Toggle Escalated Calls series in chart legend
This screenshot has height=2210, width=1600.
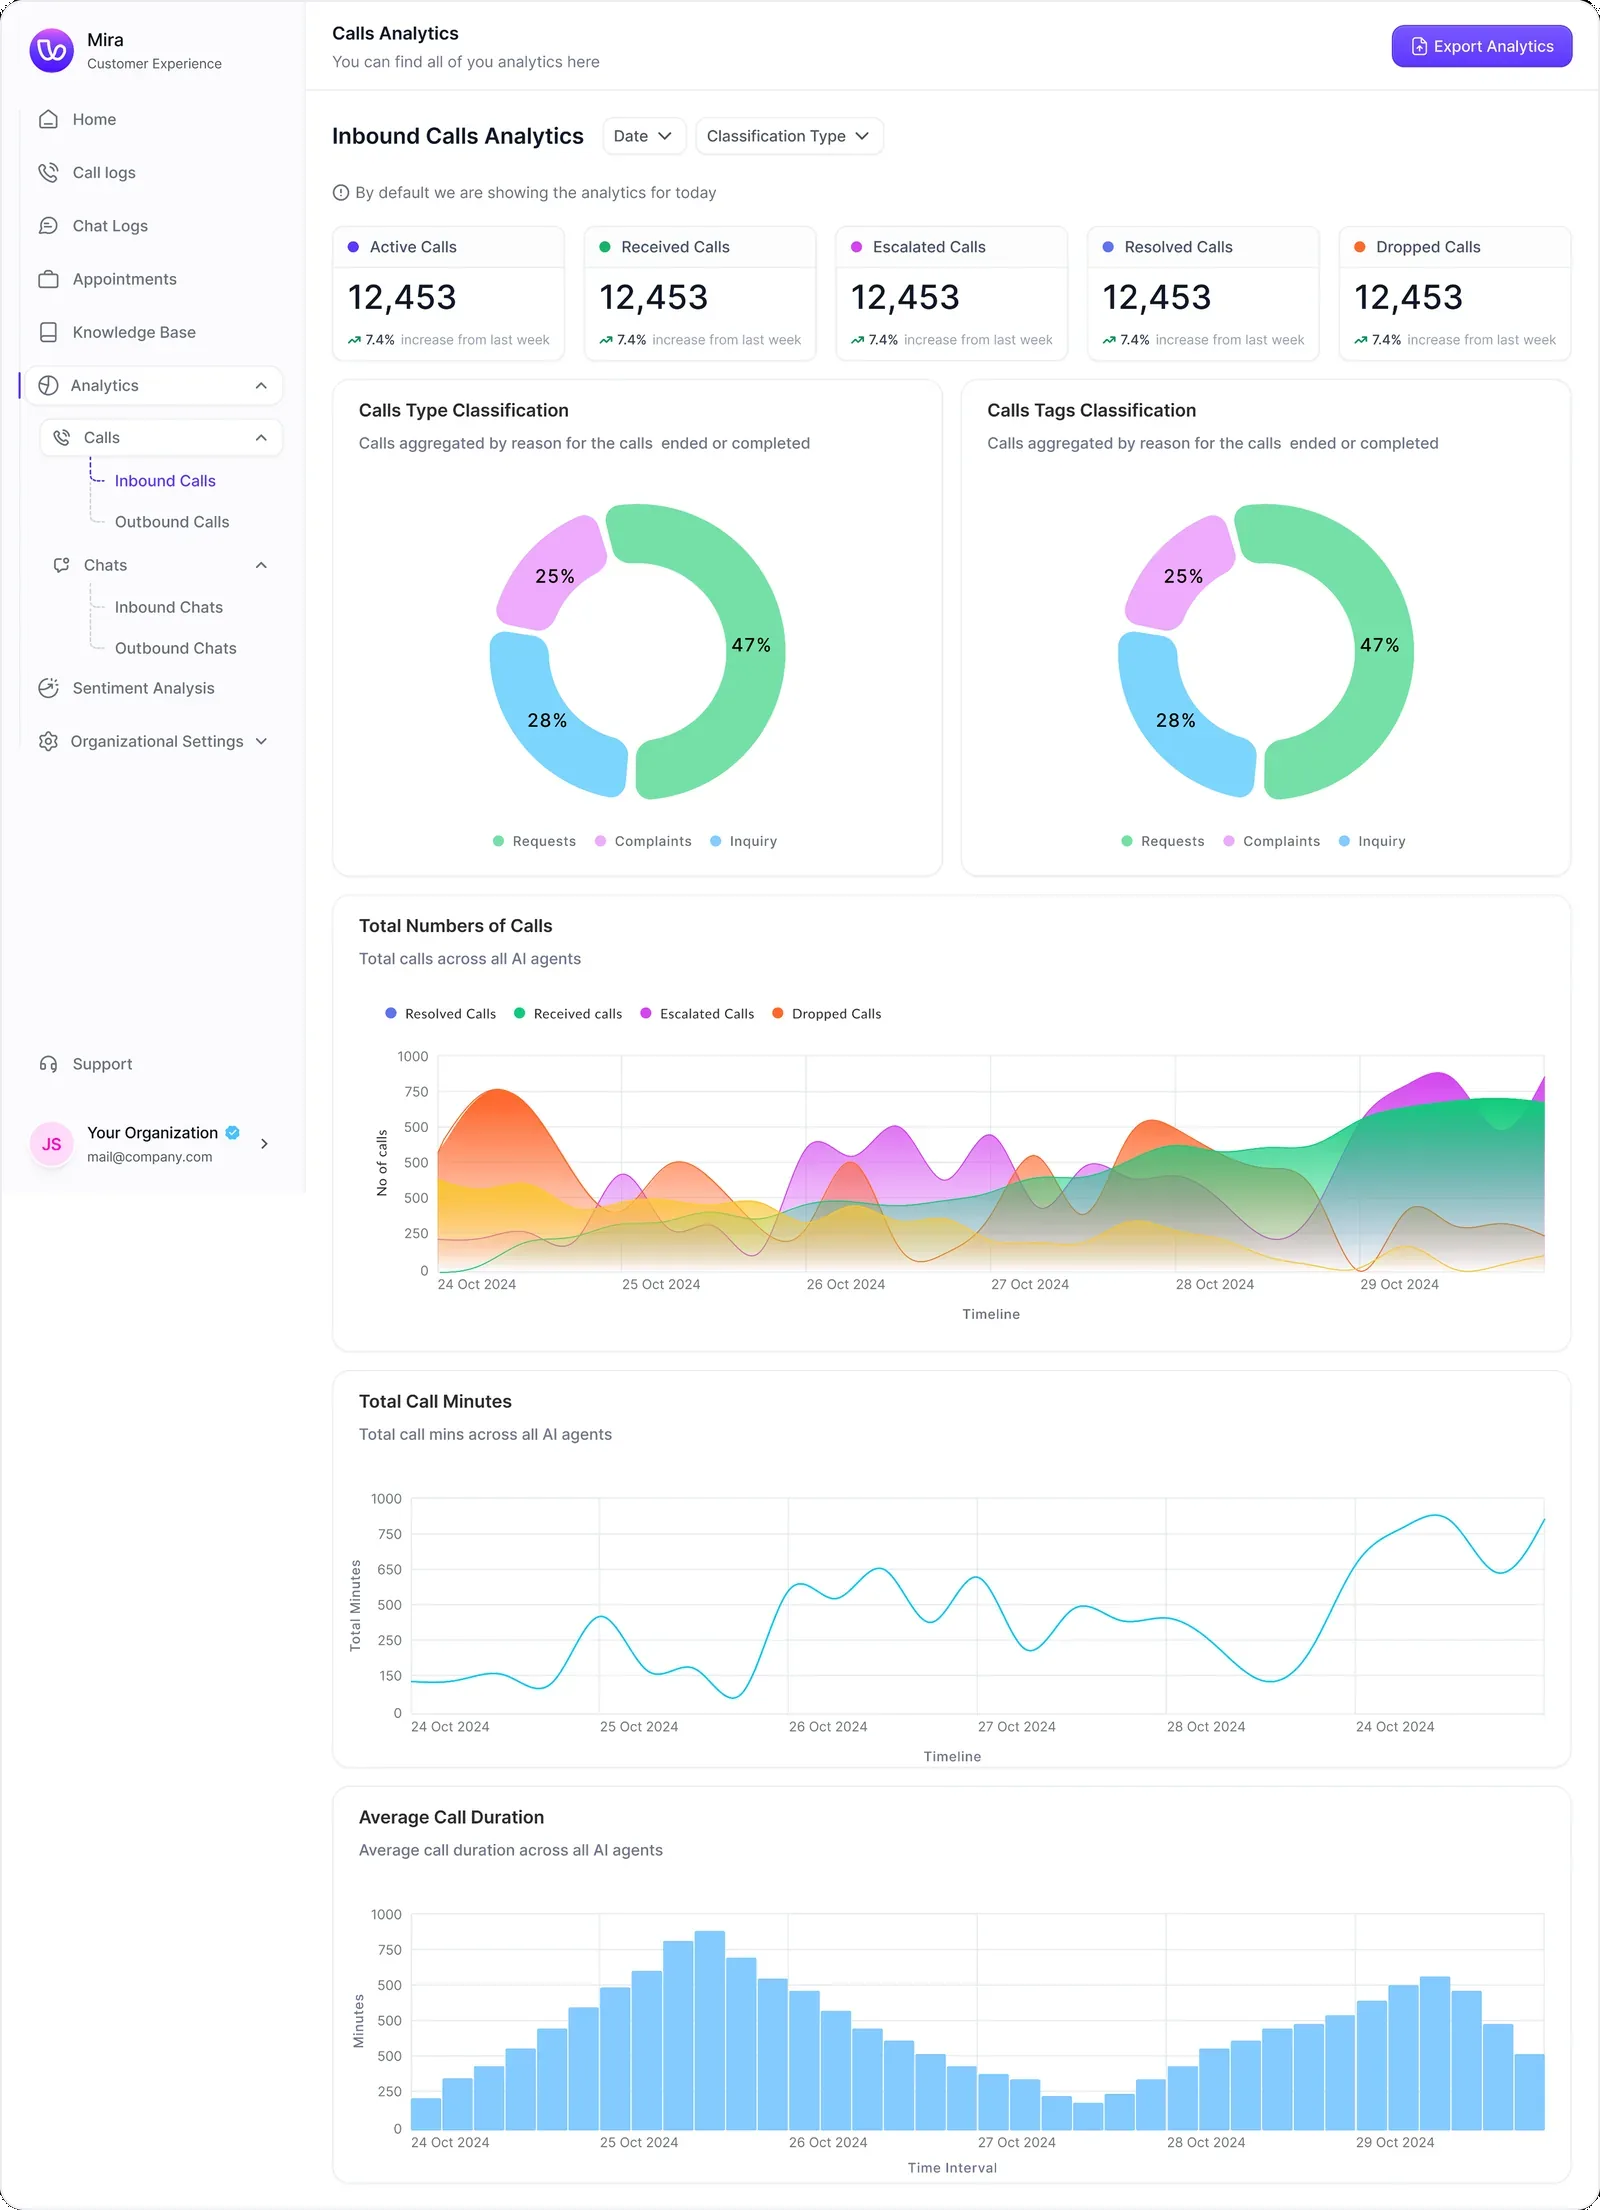point(697,1014)
